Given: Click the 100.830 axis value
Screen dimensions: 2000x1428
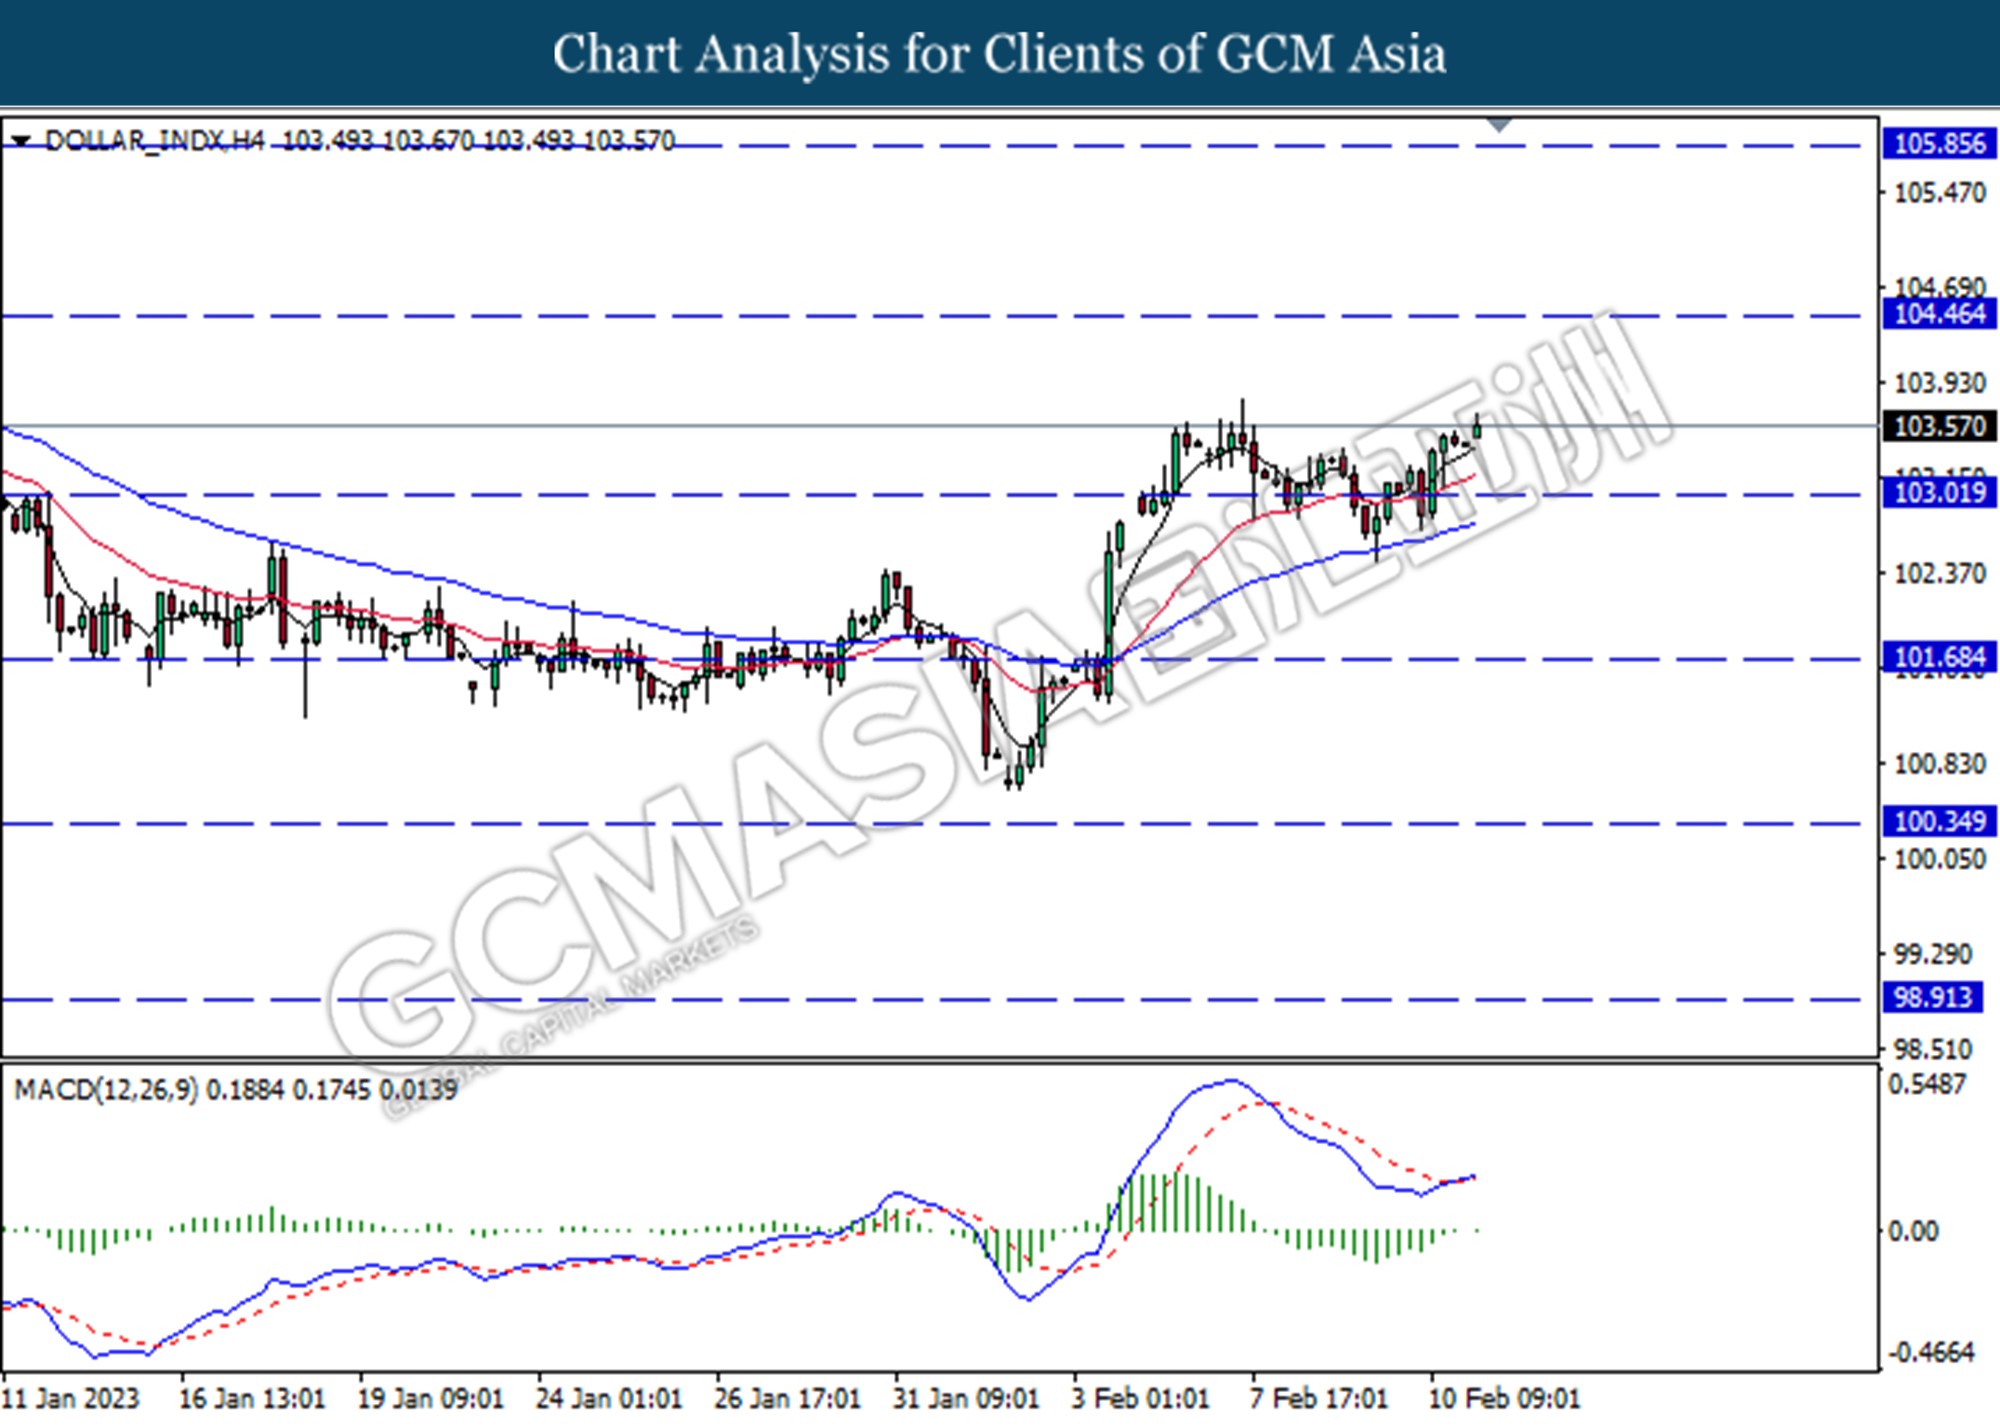Looking at the screenshot, I should tap(1939, 764).
